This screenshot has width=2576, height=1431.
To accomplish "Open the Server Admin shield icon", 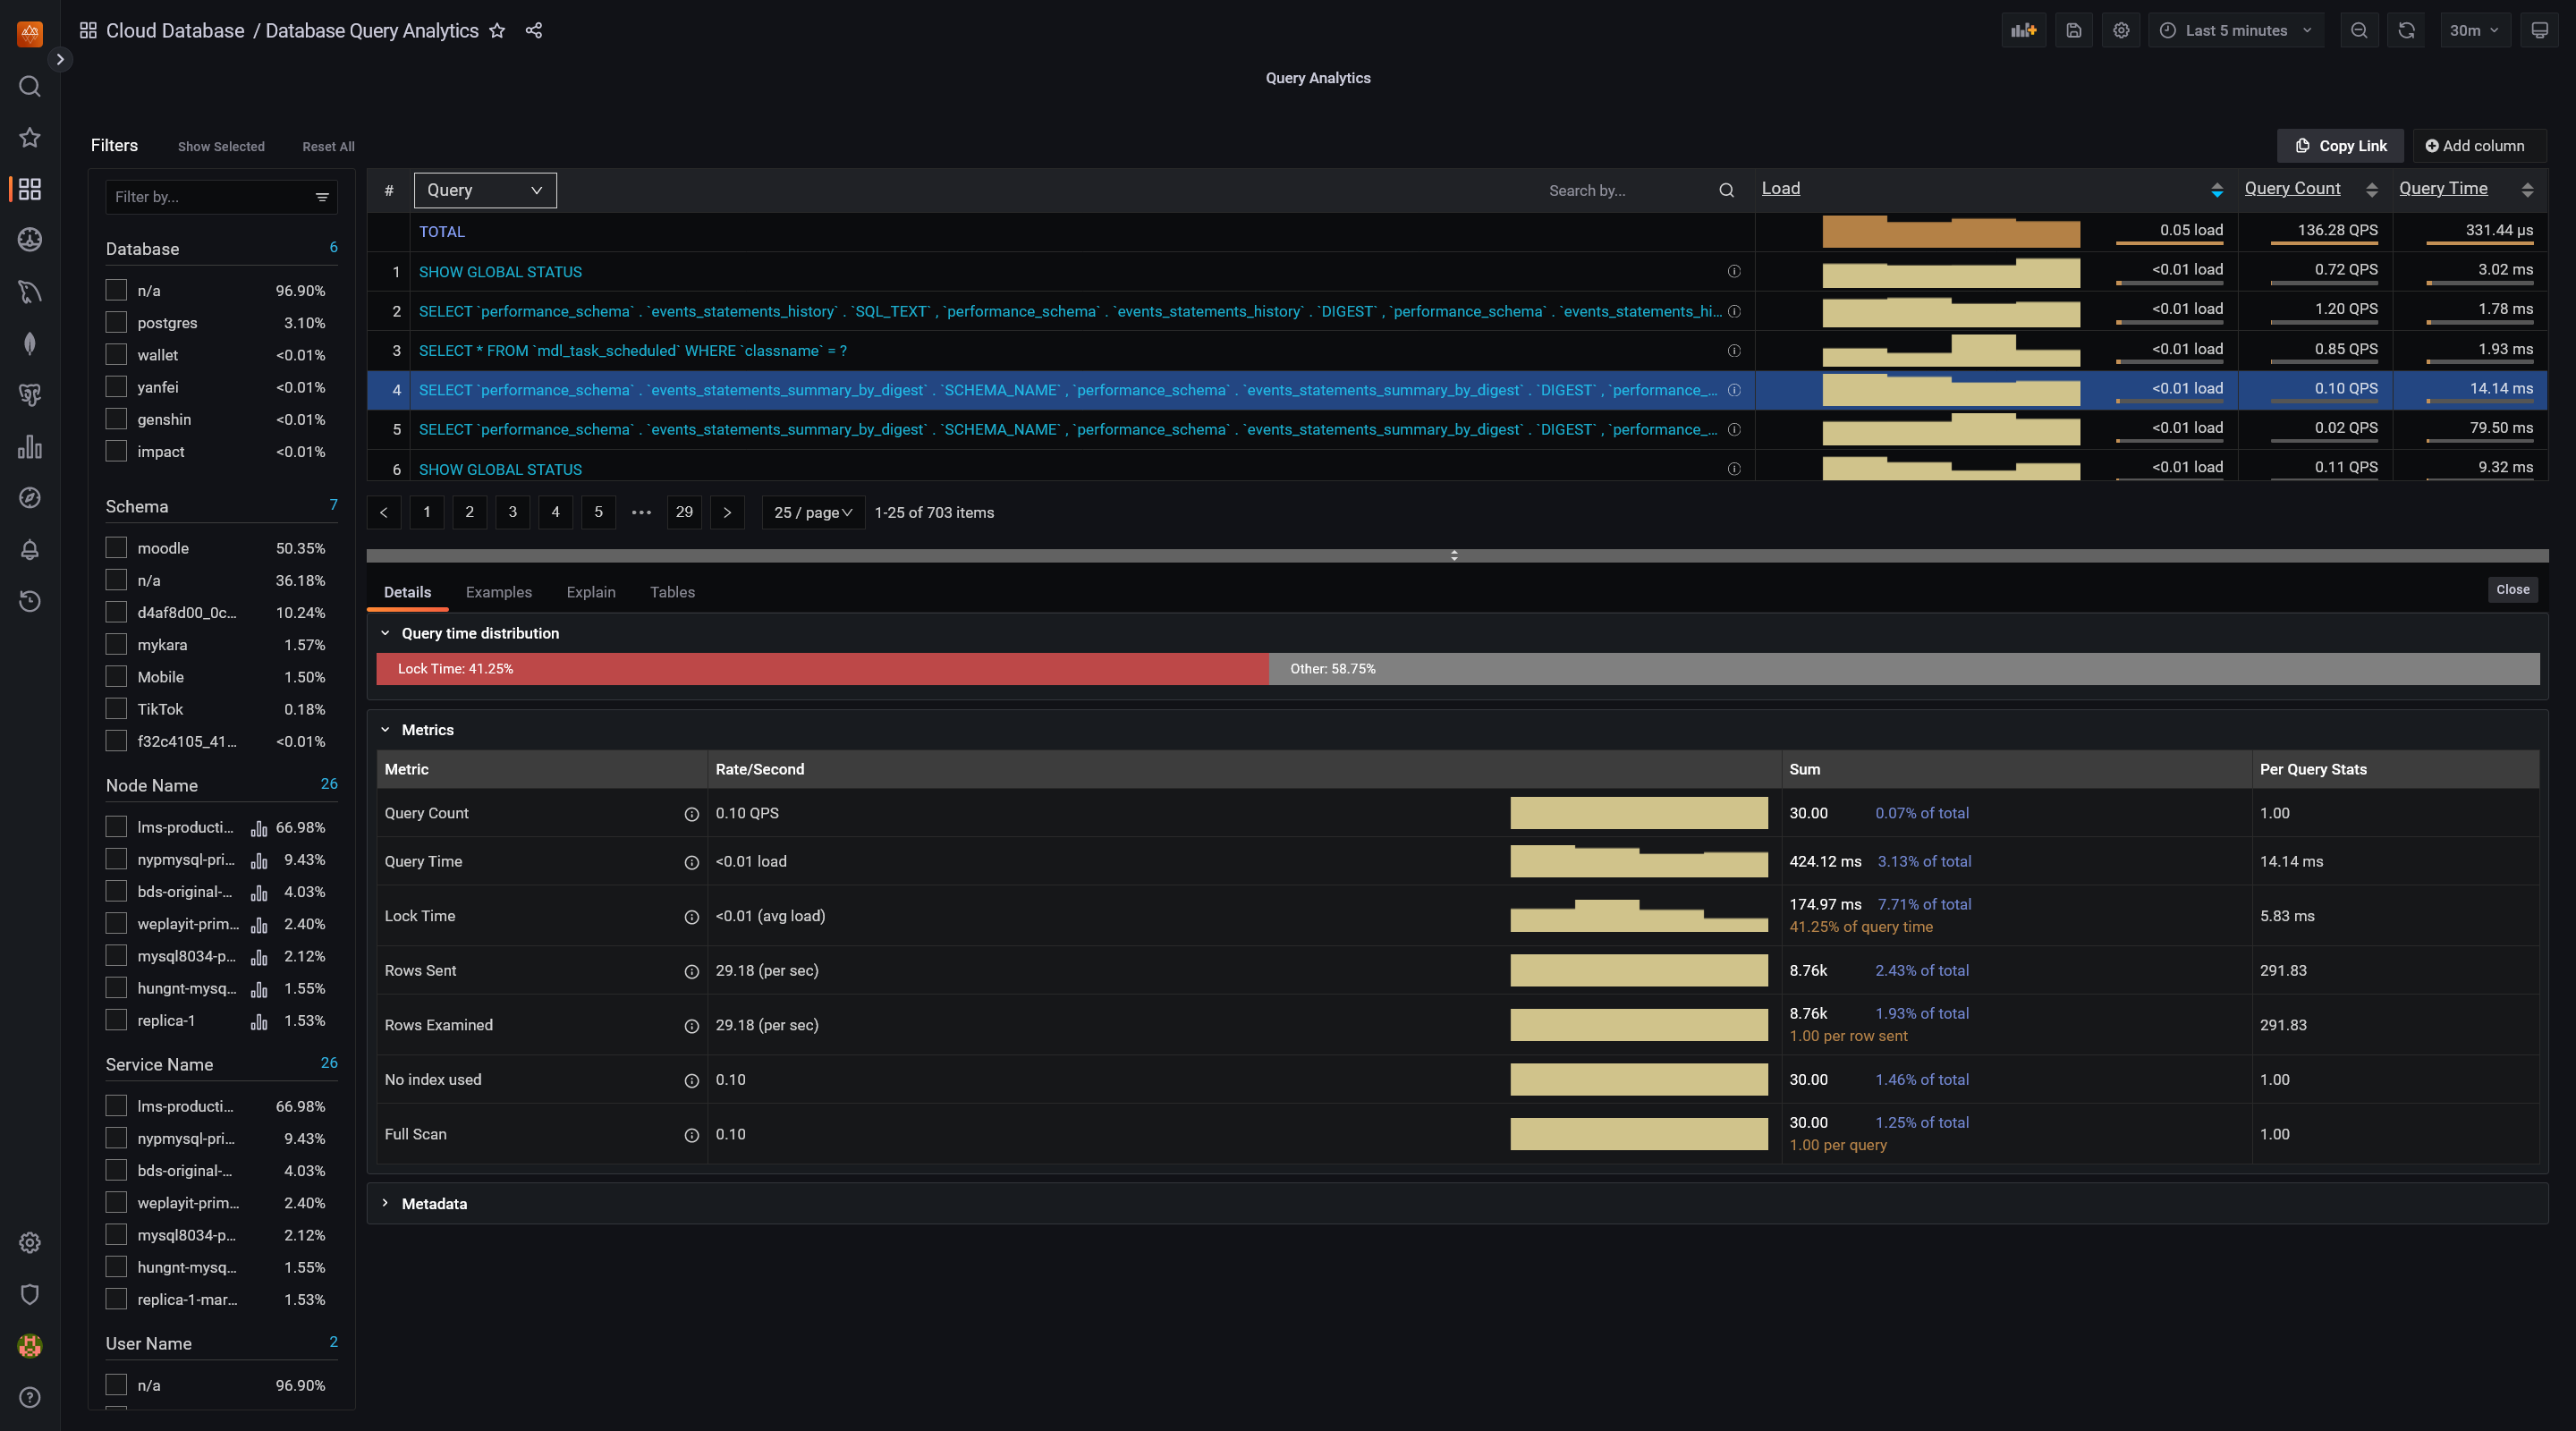I will 30,1294.
